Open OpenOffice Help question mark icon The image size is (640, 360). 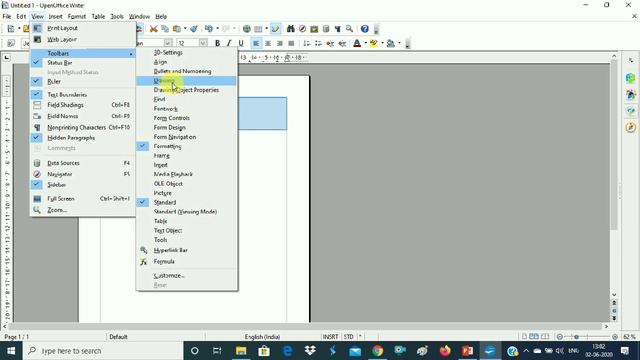[364, 29]
